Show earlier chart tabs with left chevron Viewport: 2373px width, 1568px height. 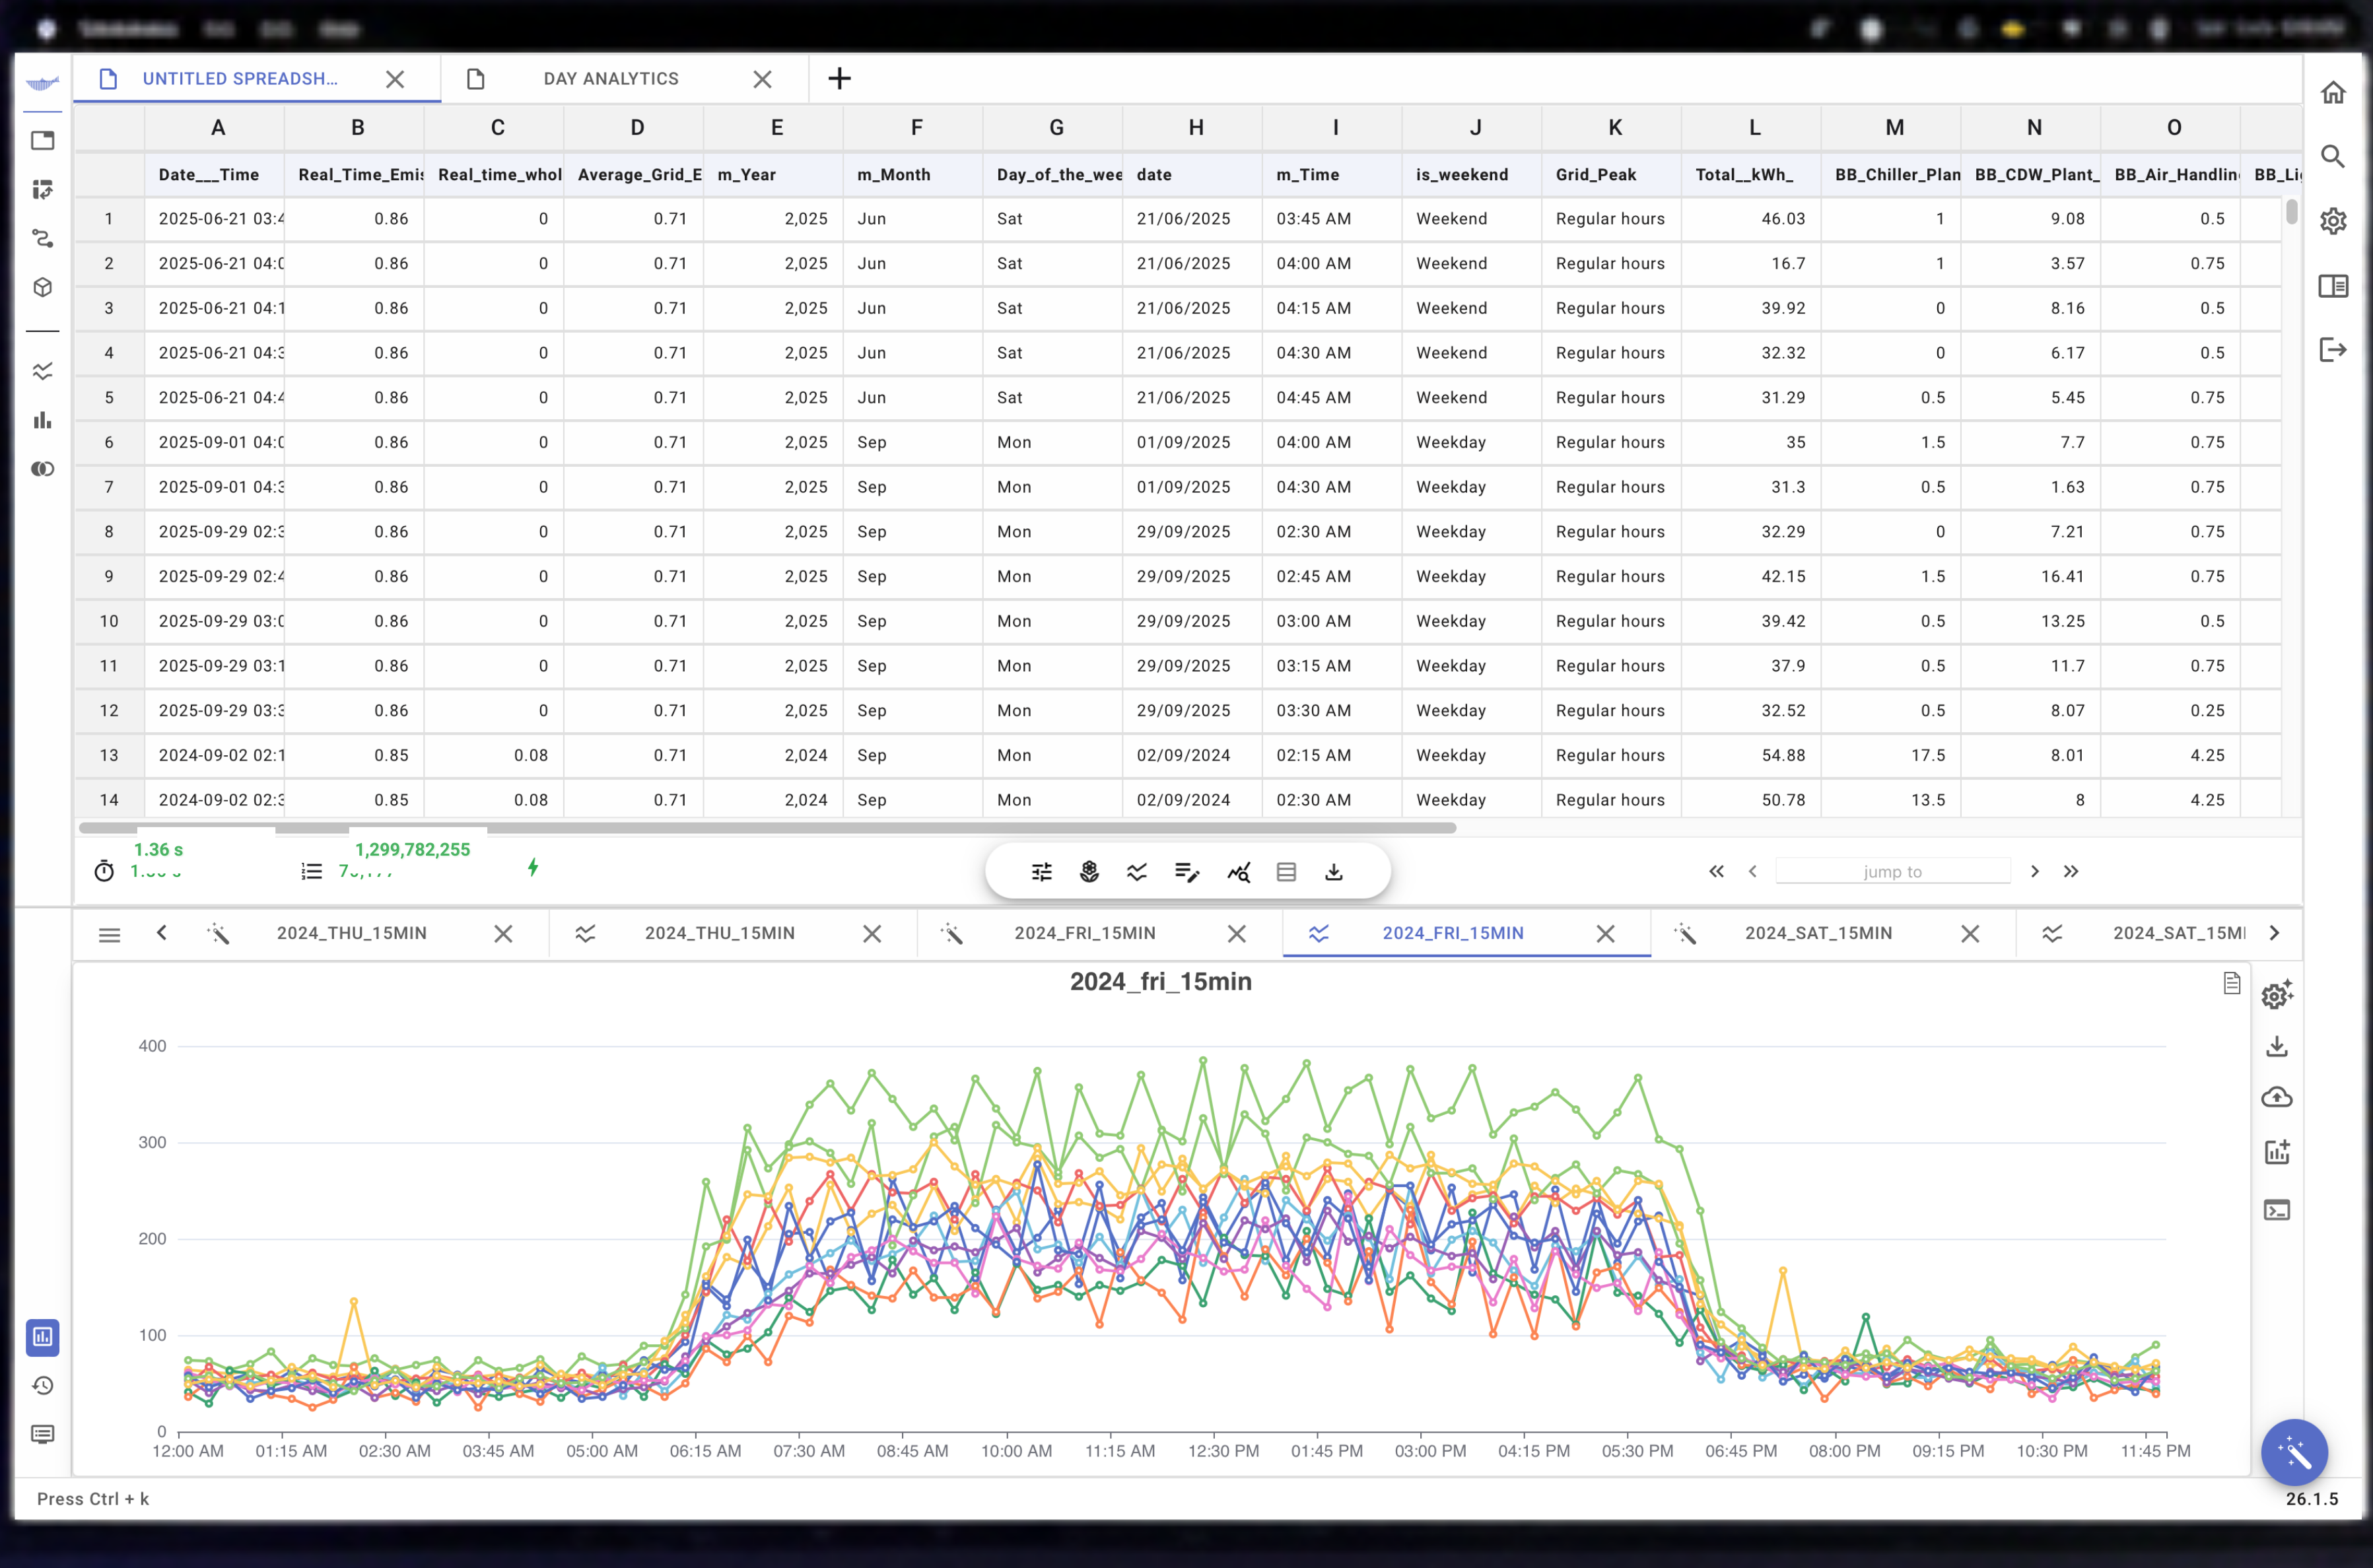pyautogui.click(x=162, y=933)
